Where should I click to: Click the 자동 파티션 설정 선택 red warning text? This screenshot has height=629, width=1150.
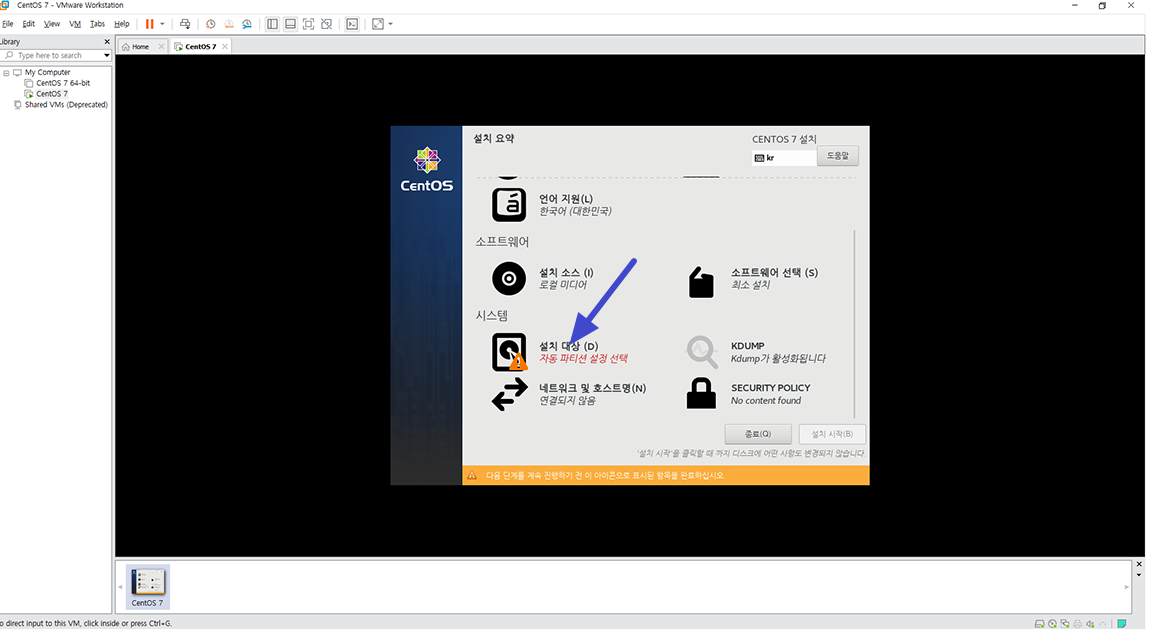click(583, 358)
